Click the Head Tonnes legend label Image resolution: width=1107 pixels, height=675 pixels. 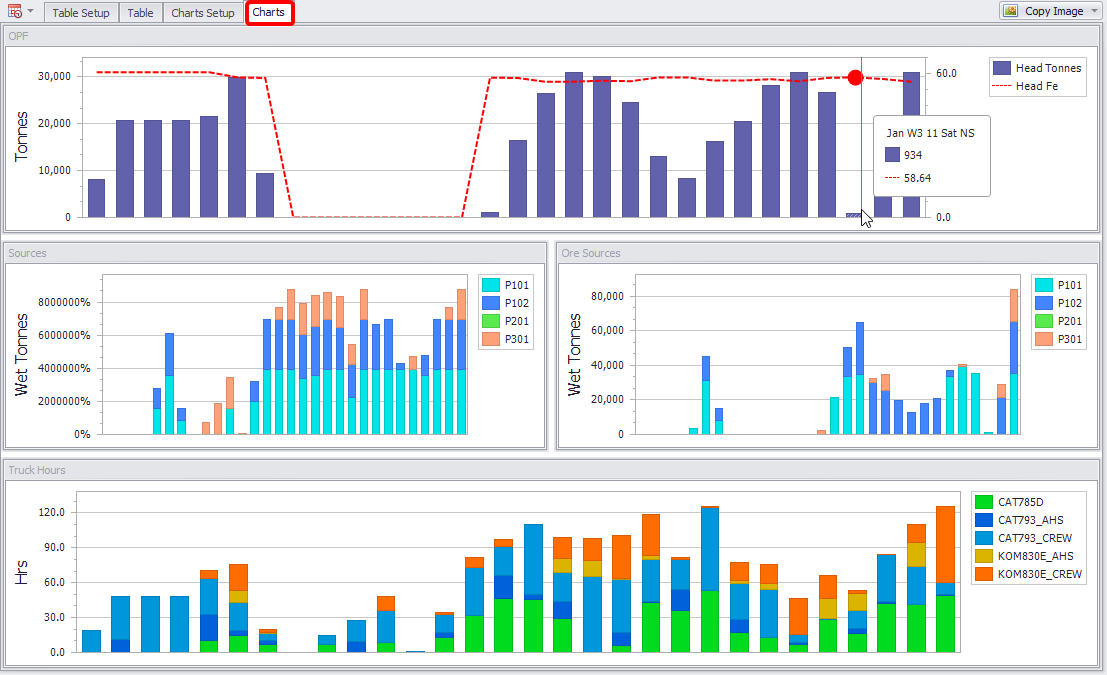point(1048,68)
